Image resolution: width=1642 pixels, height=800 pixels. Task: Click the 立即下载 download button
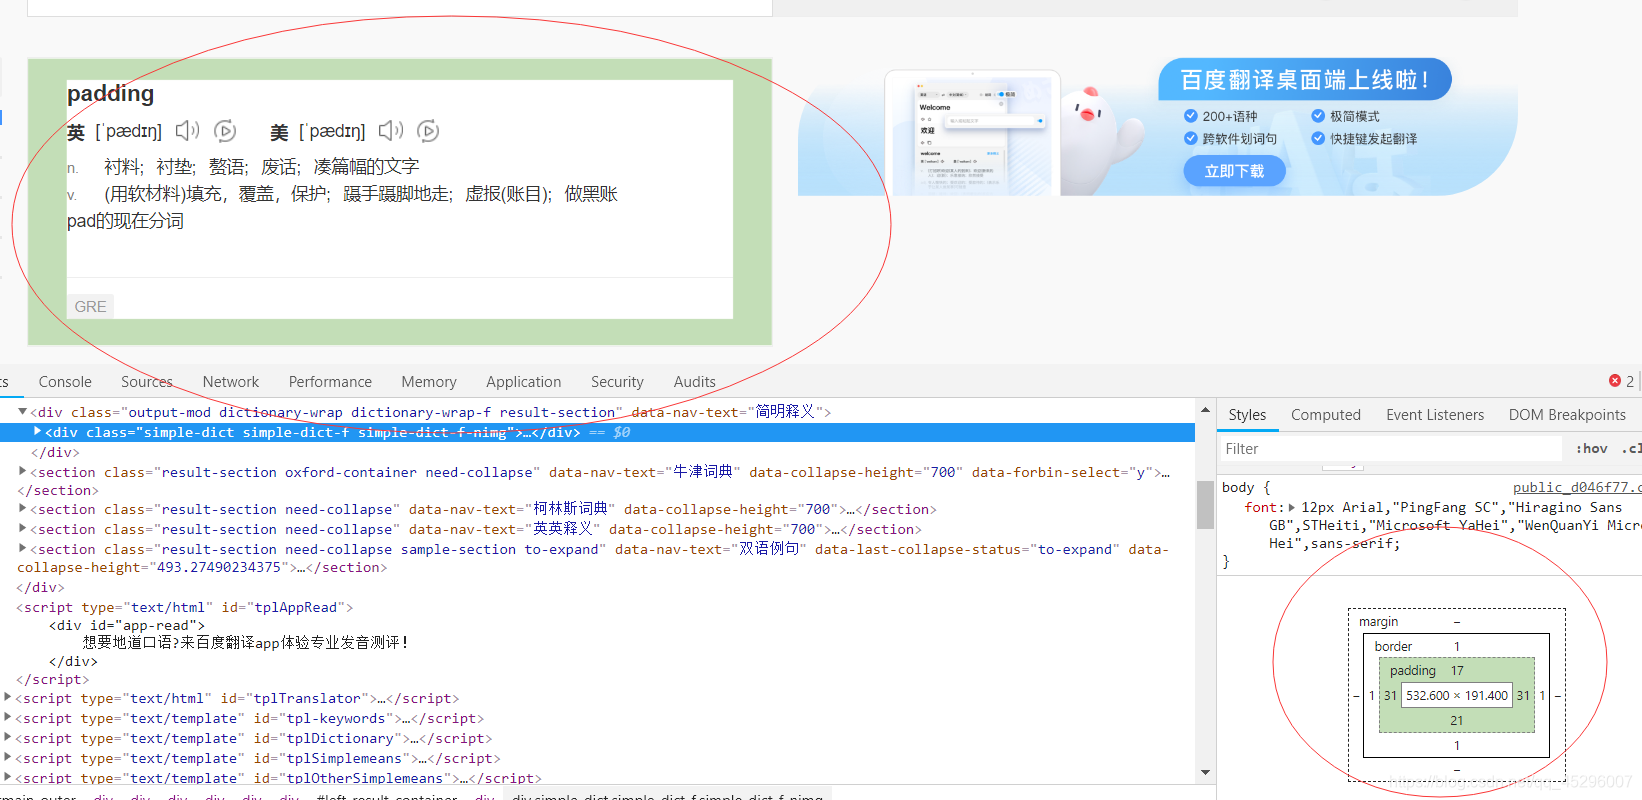pos(1234,171)
